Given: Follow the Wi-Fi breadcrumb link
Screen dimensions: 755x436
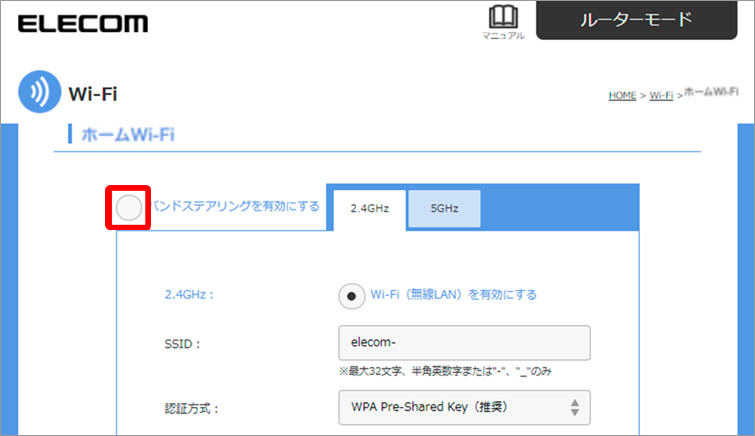Looking at the screenshot, I should pos(661,95).
